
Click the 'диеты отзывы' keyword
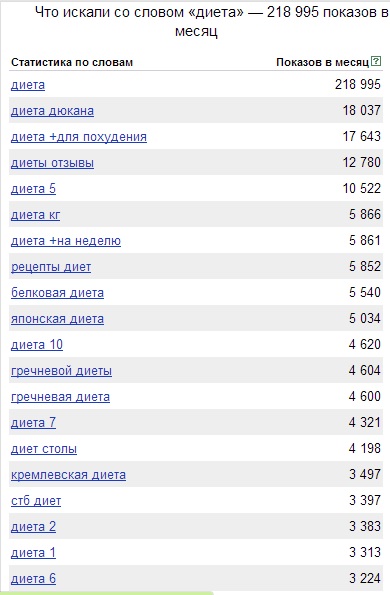point(52,163)
